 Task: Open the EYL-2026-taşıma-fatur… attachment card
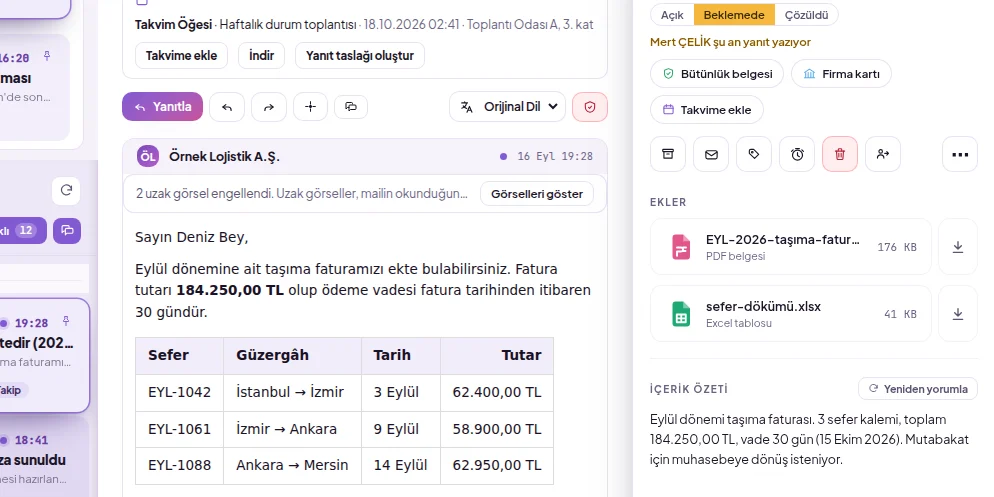(791, 247)
